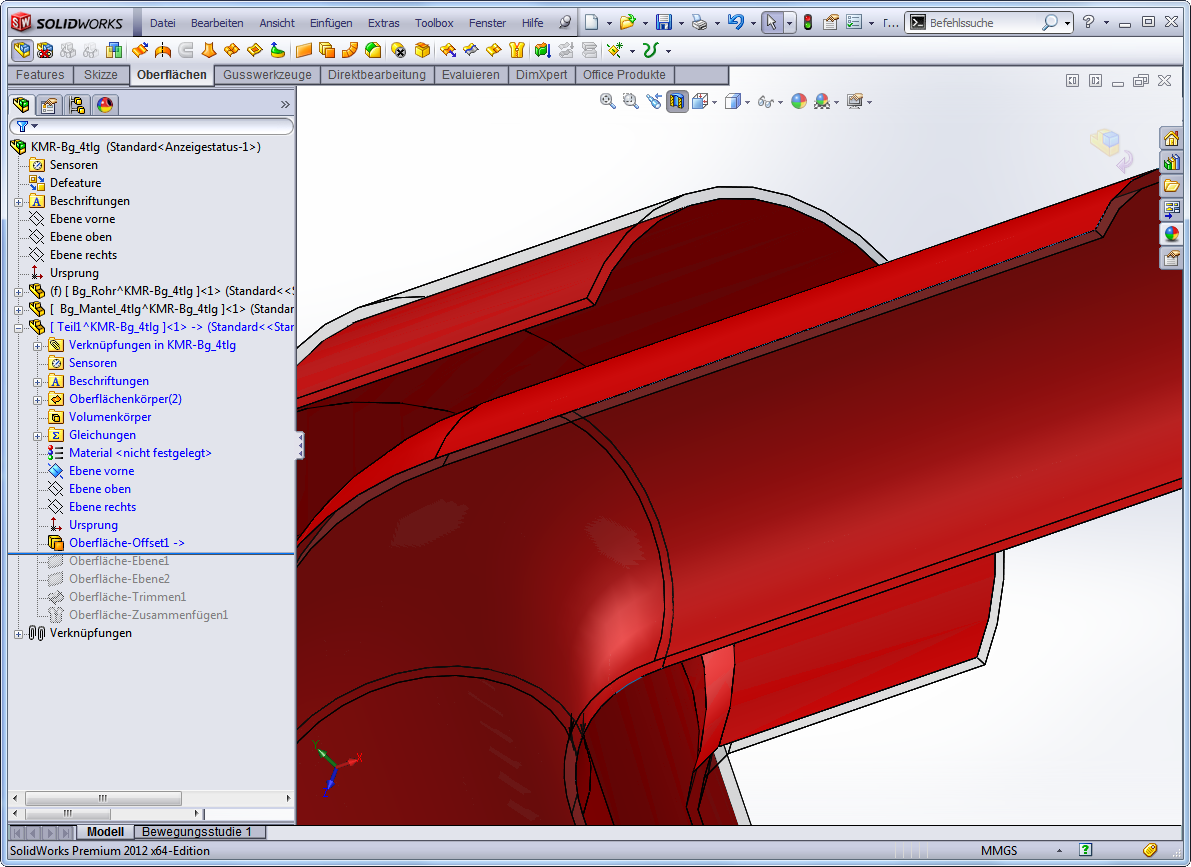
Task: Toggle the Section View button
Action: [x=677, y=101]
